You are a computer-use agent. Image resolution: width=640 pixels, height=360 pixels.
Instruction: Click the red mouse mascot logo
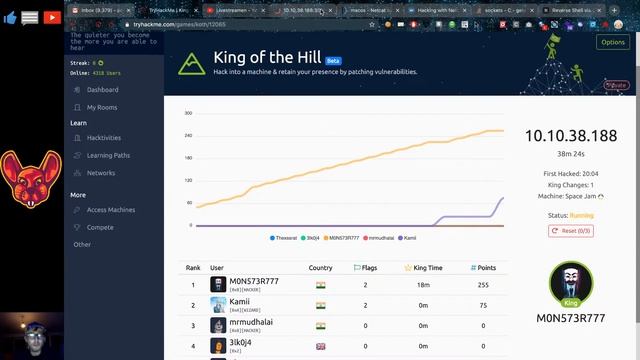click(31, 179)
